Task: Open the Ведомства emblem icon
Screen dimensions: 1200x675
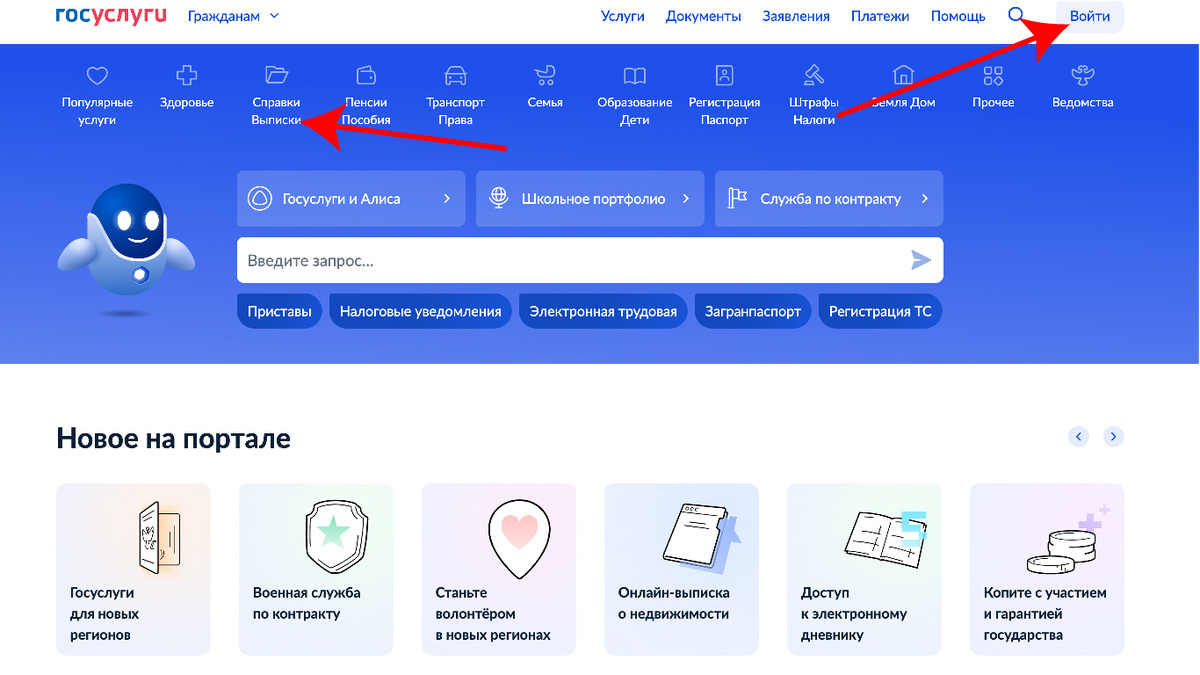Action: point(1083,75)
